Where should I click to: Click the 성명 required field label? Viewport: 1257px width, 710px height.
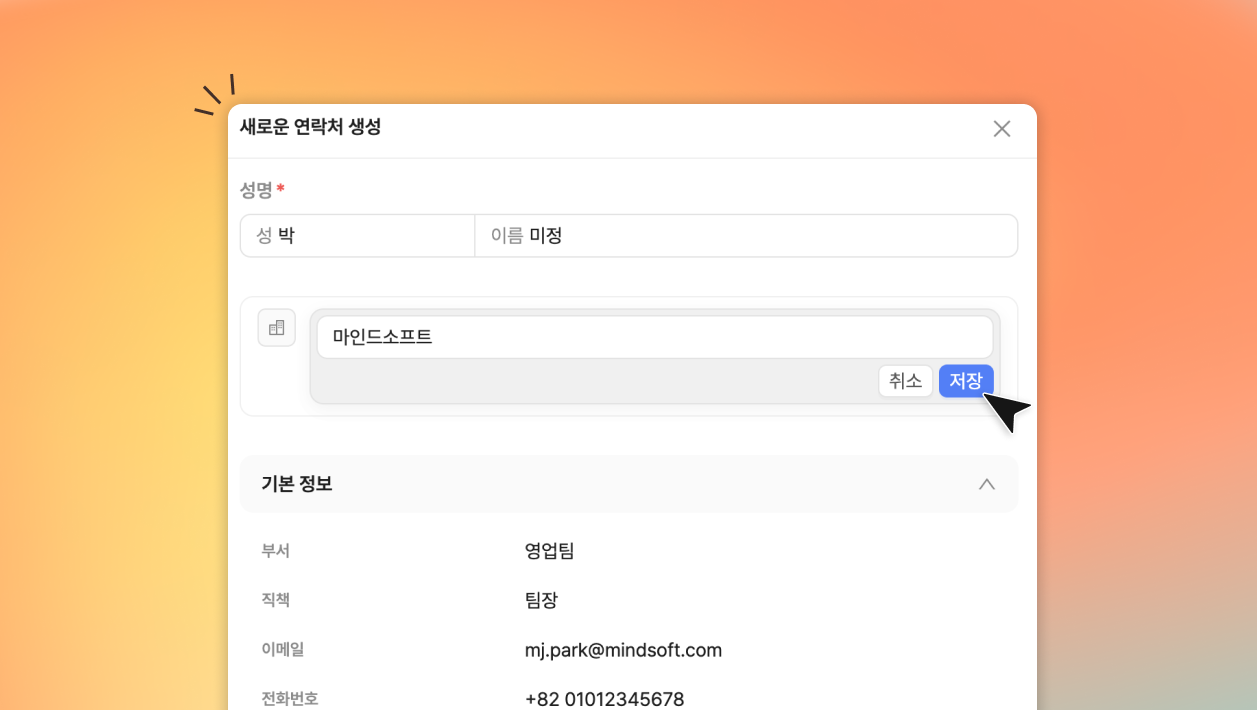click(x=256, y=189)
